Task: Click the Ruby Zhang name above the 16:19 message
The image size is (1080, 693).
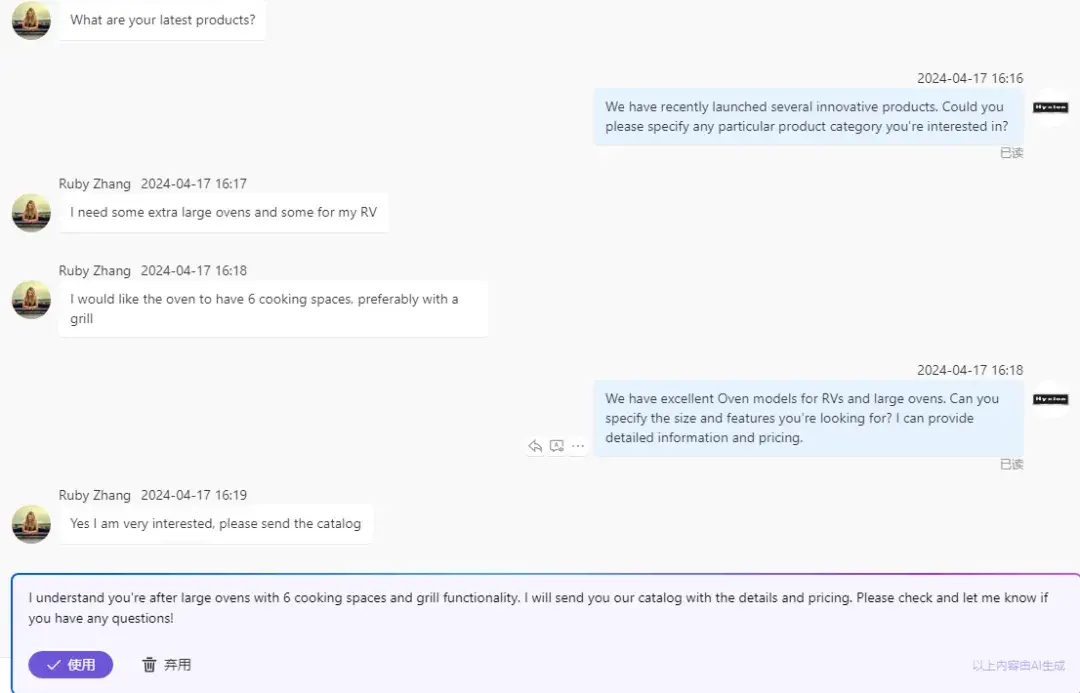Action: tap(94, 495)
